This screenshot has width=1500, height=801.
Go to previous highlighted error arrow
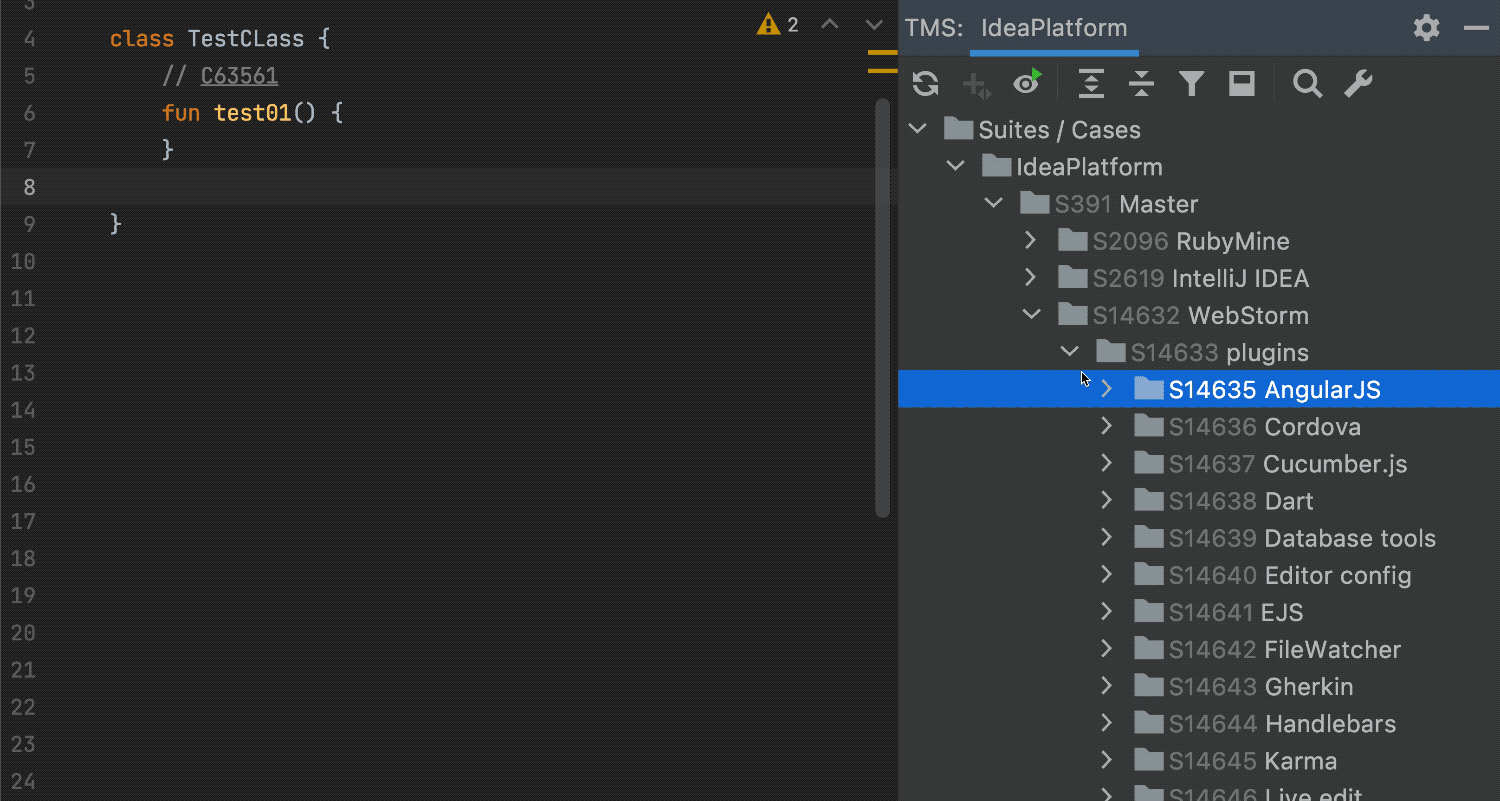[830, 24]
